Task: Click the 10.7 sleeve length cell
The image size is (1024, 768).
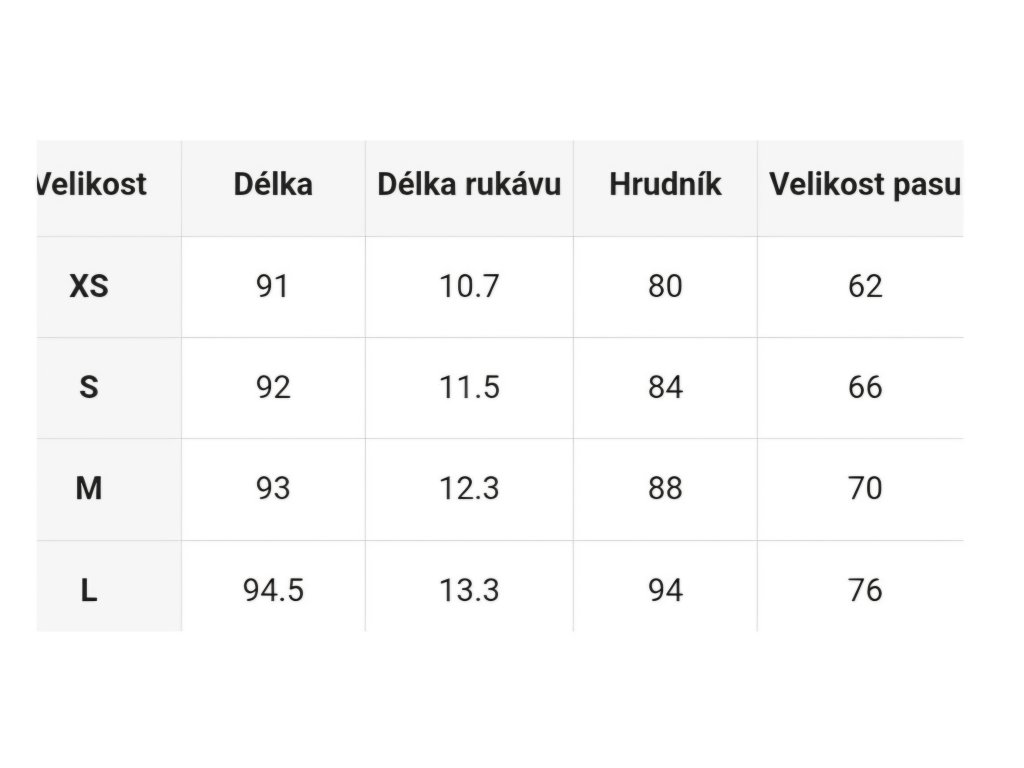Action: (x=469, y=286)
